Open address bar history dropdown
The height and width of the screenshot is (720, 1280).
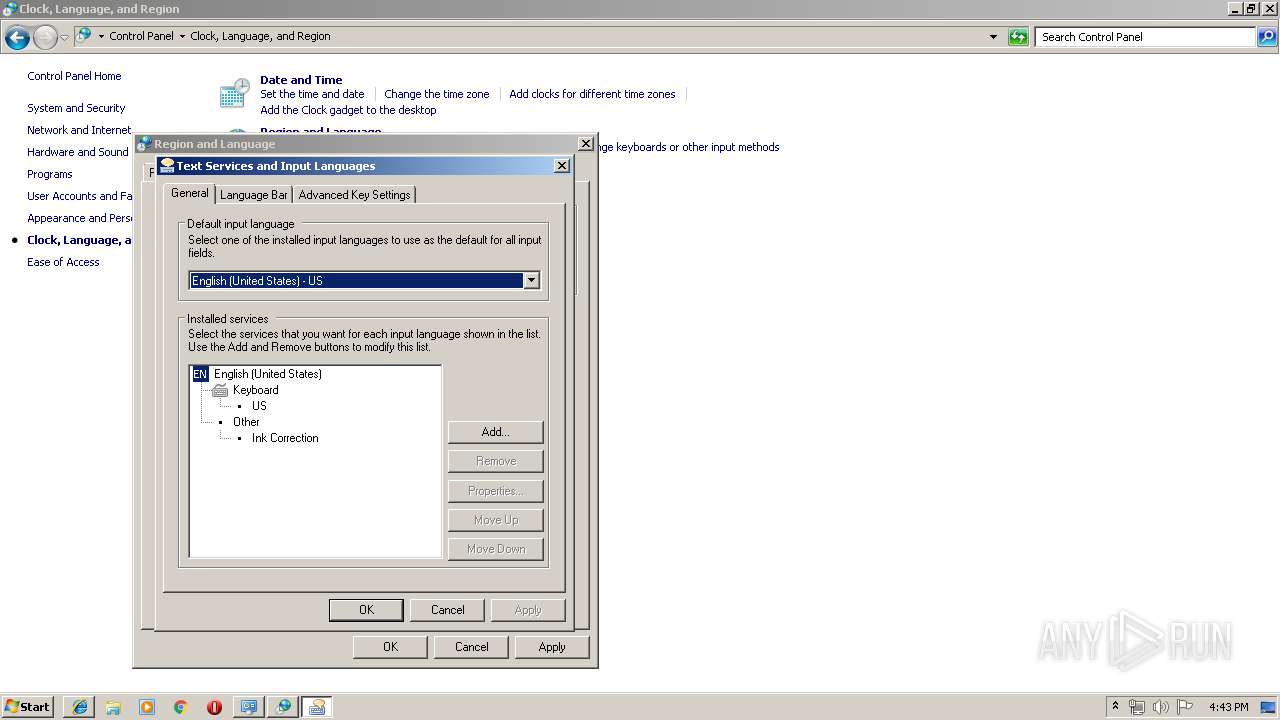(x=993, y=37)
